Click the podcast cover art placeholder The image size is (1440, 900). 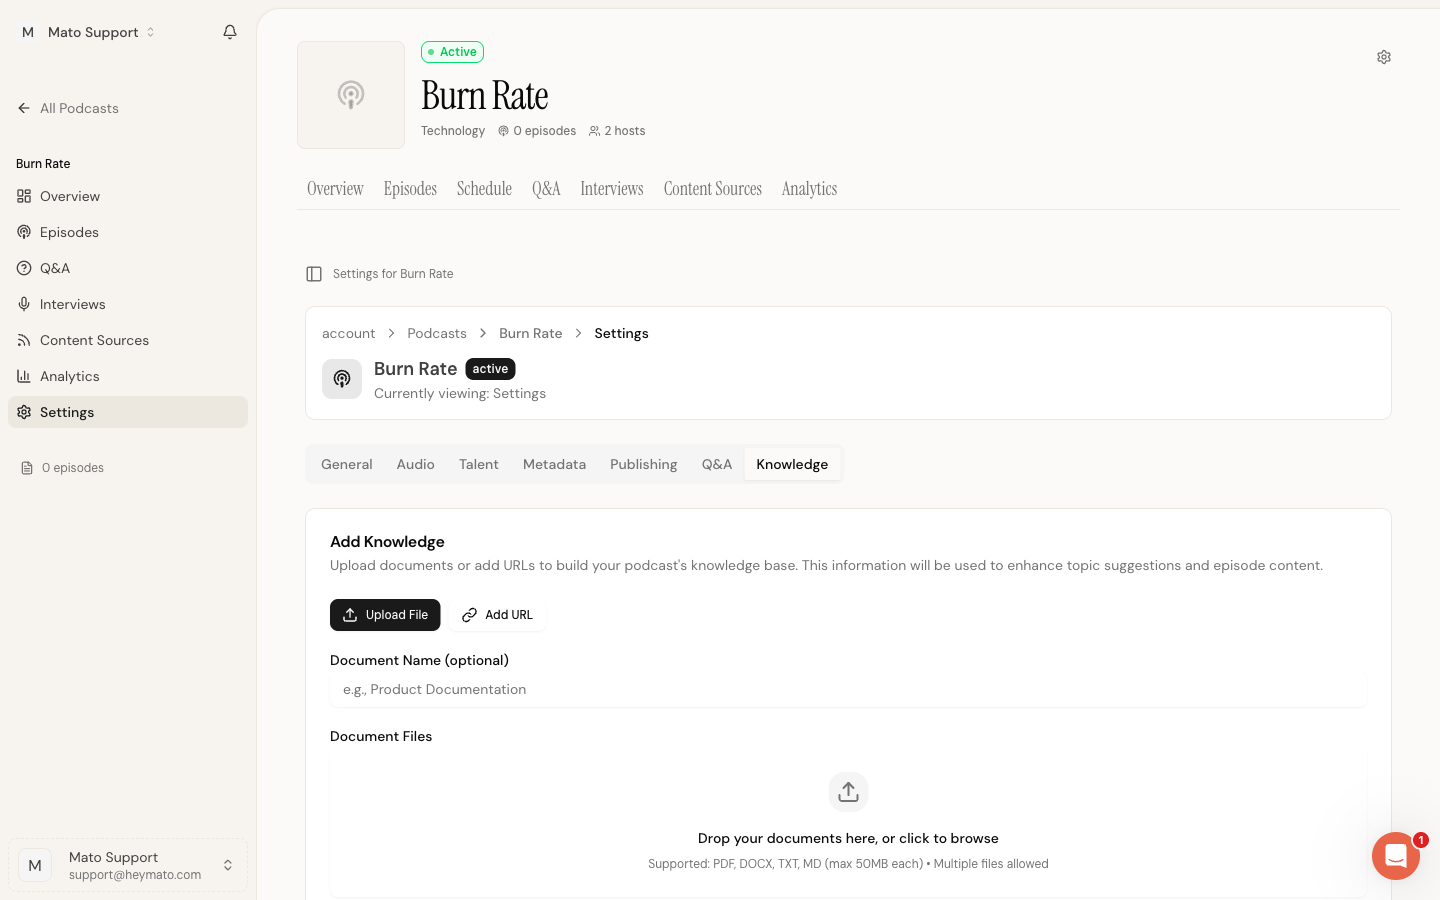click(351, 95)
